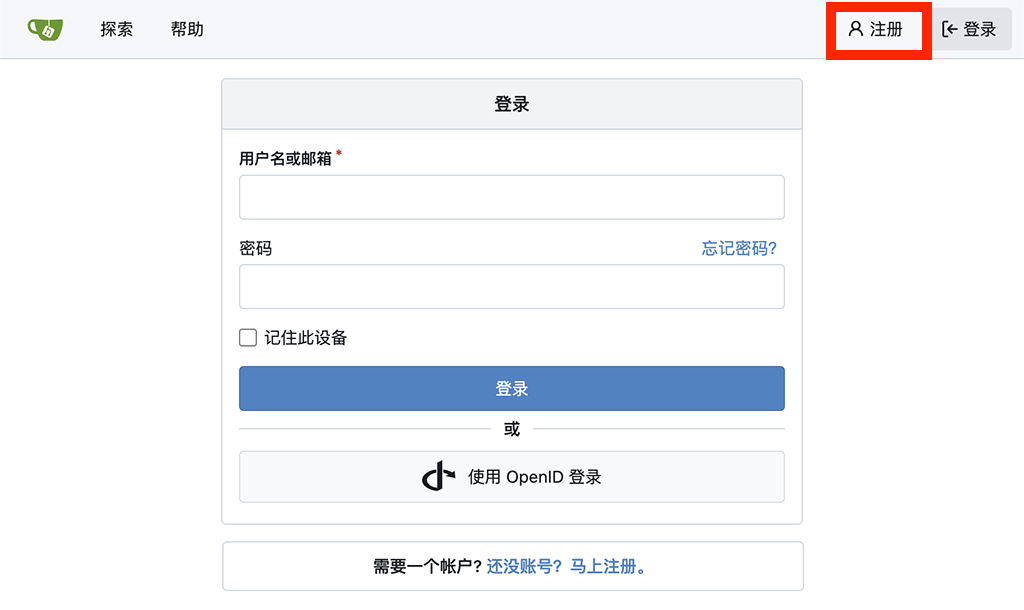Click the person icon on the 注册 button

pyautogui.click(x=856, y=29)
